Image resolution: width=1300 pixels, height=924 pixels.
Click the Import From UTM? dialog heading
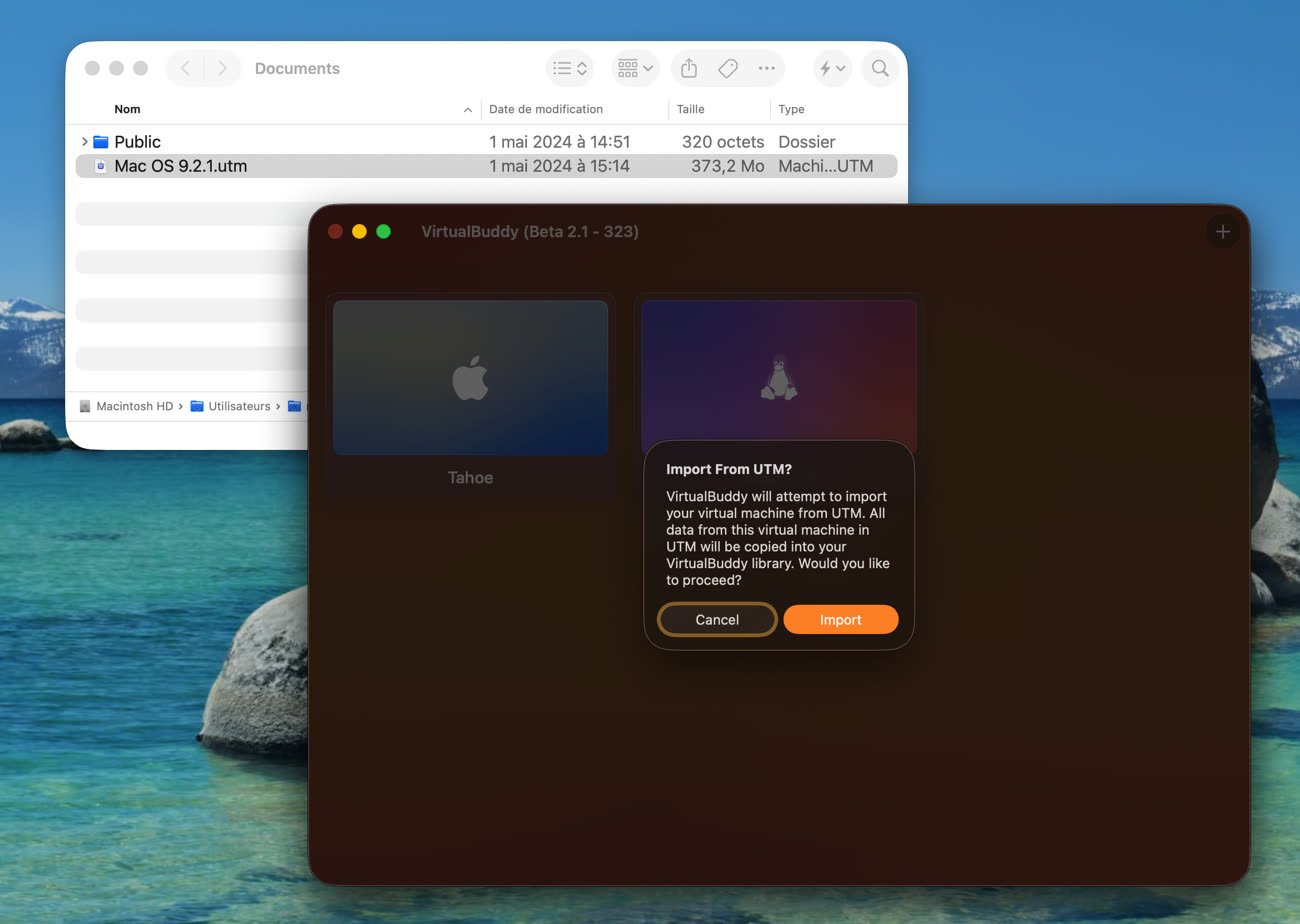(x=729, y=469)
